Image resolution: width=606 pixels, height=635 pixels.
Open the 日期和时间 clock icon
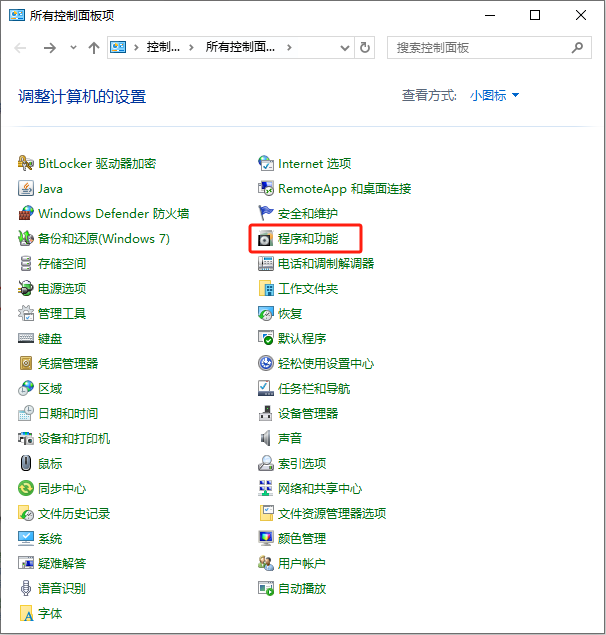click(x=26, y=413)
